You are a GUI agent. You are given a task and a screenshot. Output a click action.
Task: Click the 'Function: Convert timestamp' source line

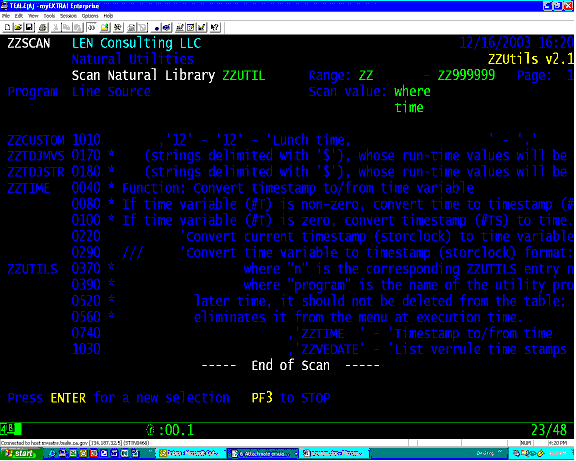[x=298, y=188]
